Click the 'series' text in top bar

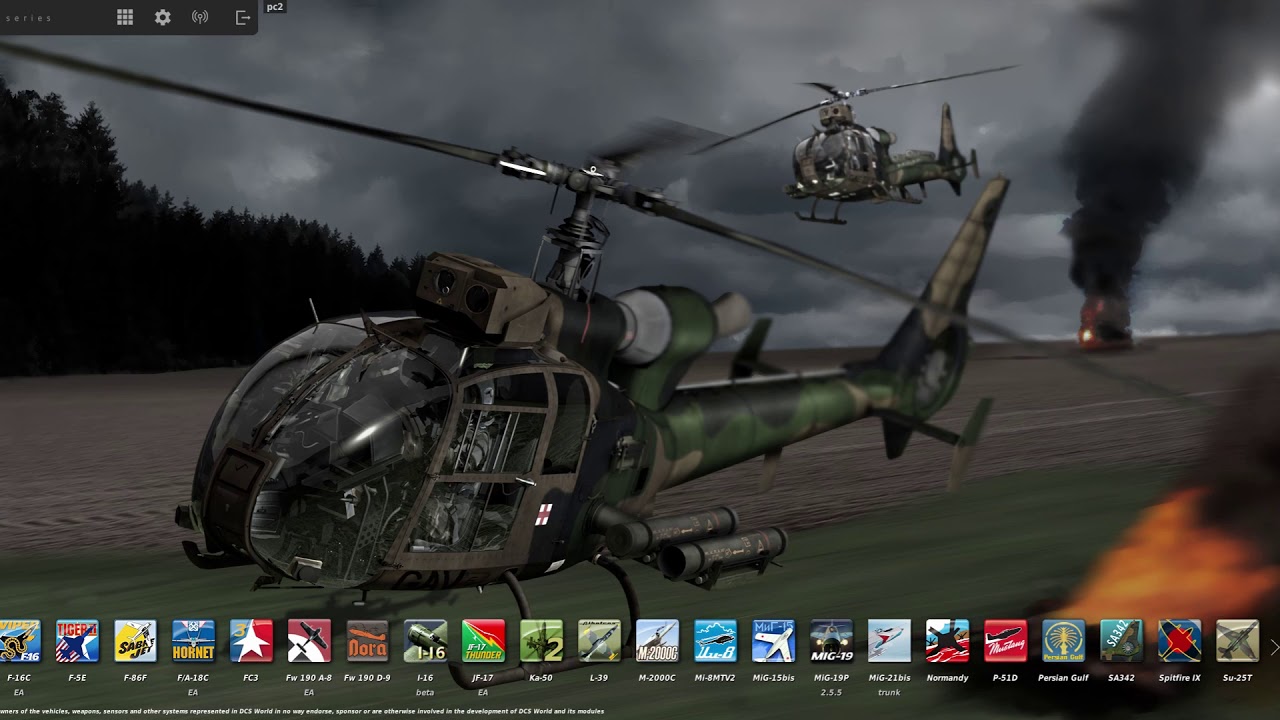click(28, 18)
